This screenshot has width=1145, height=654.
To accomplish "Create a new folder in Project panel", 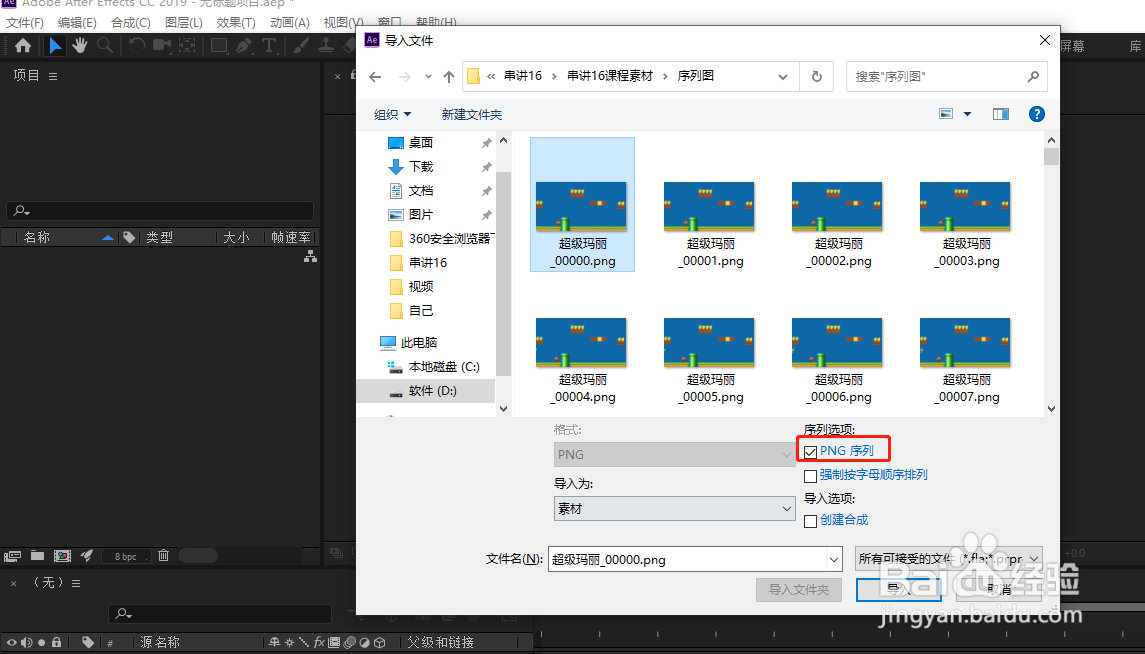I will (37, 555).
